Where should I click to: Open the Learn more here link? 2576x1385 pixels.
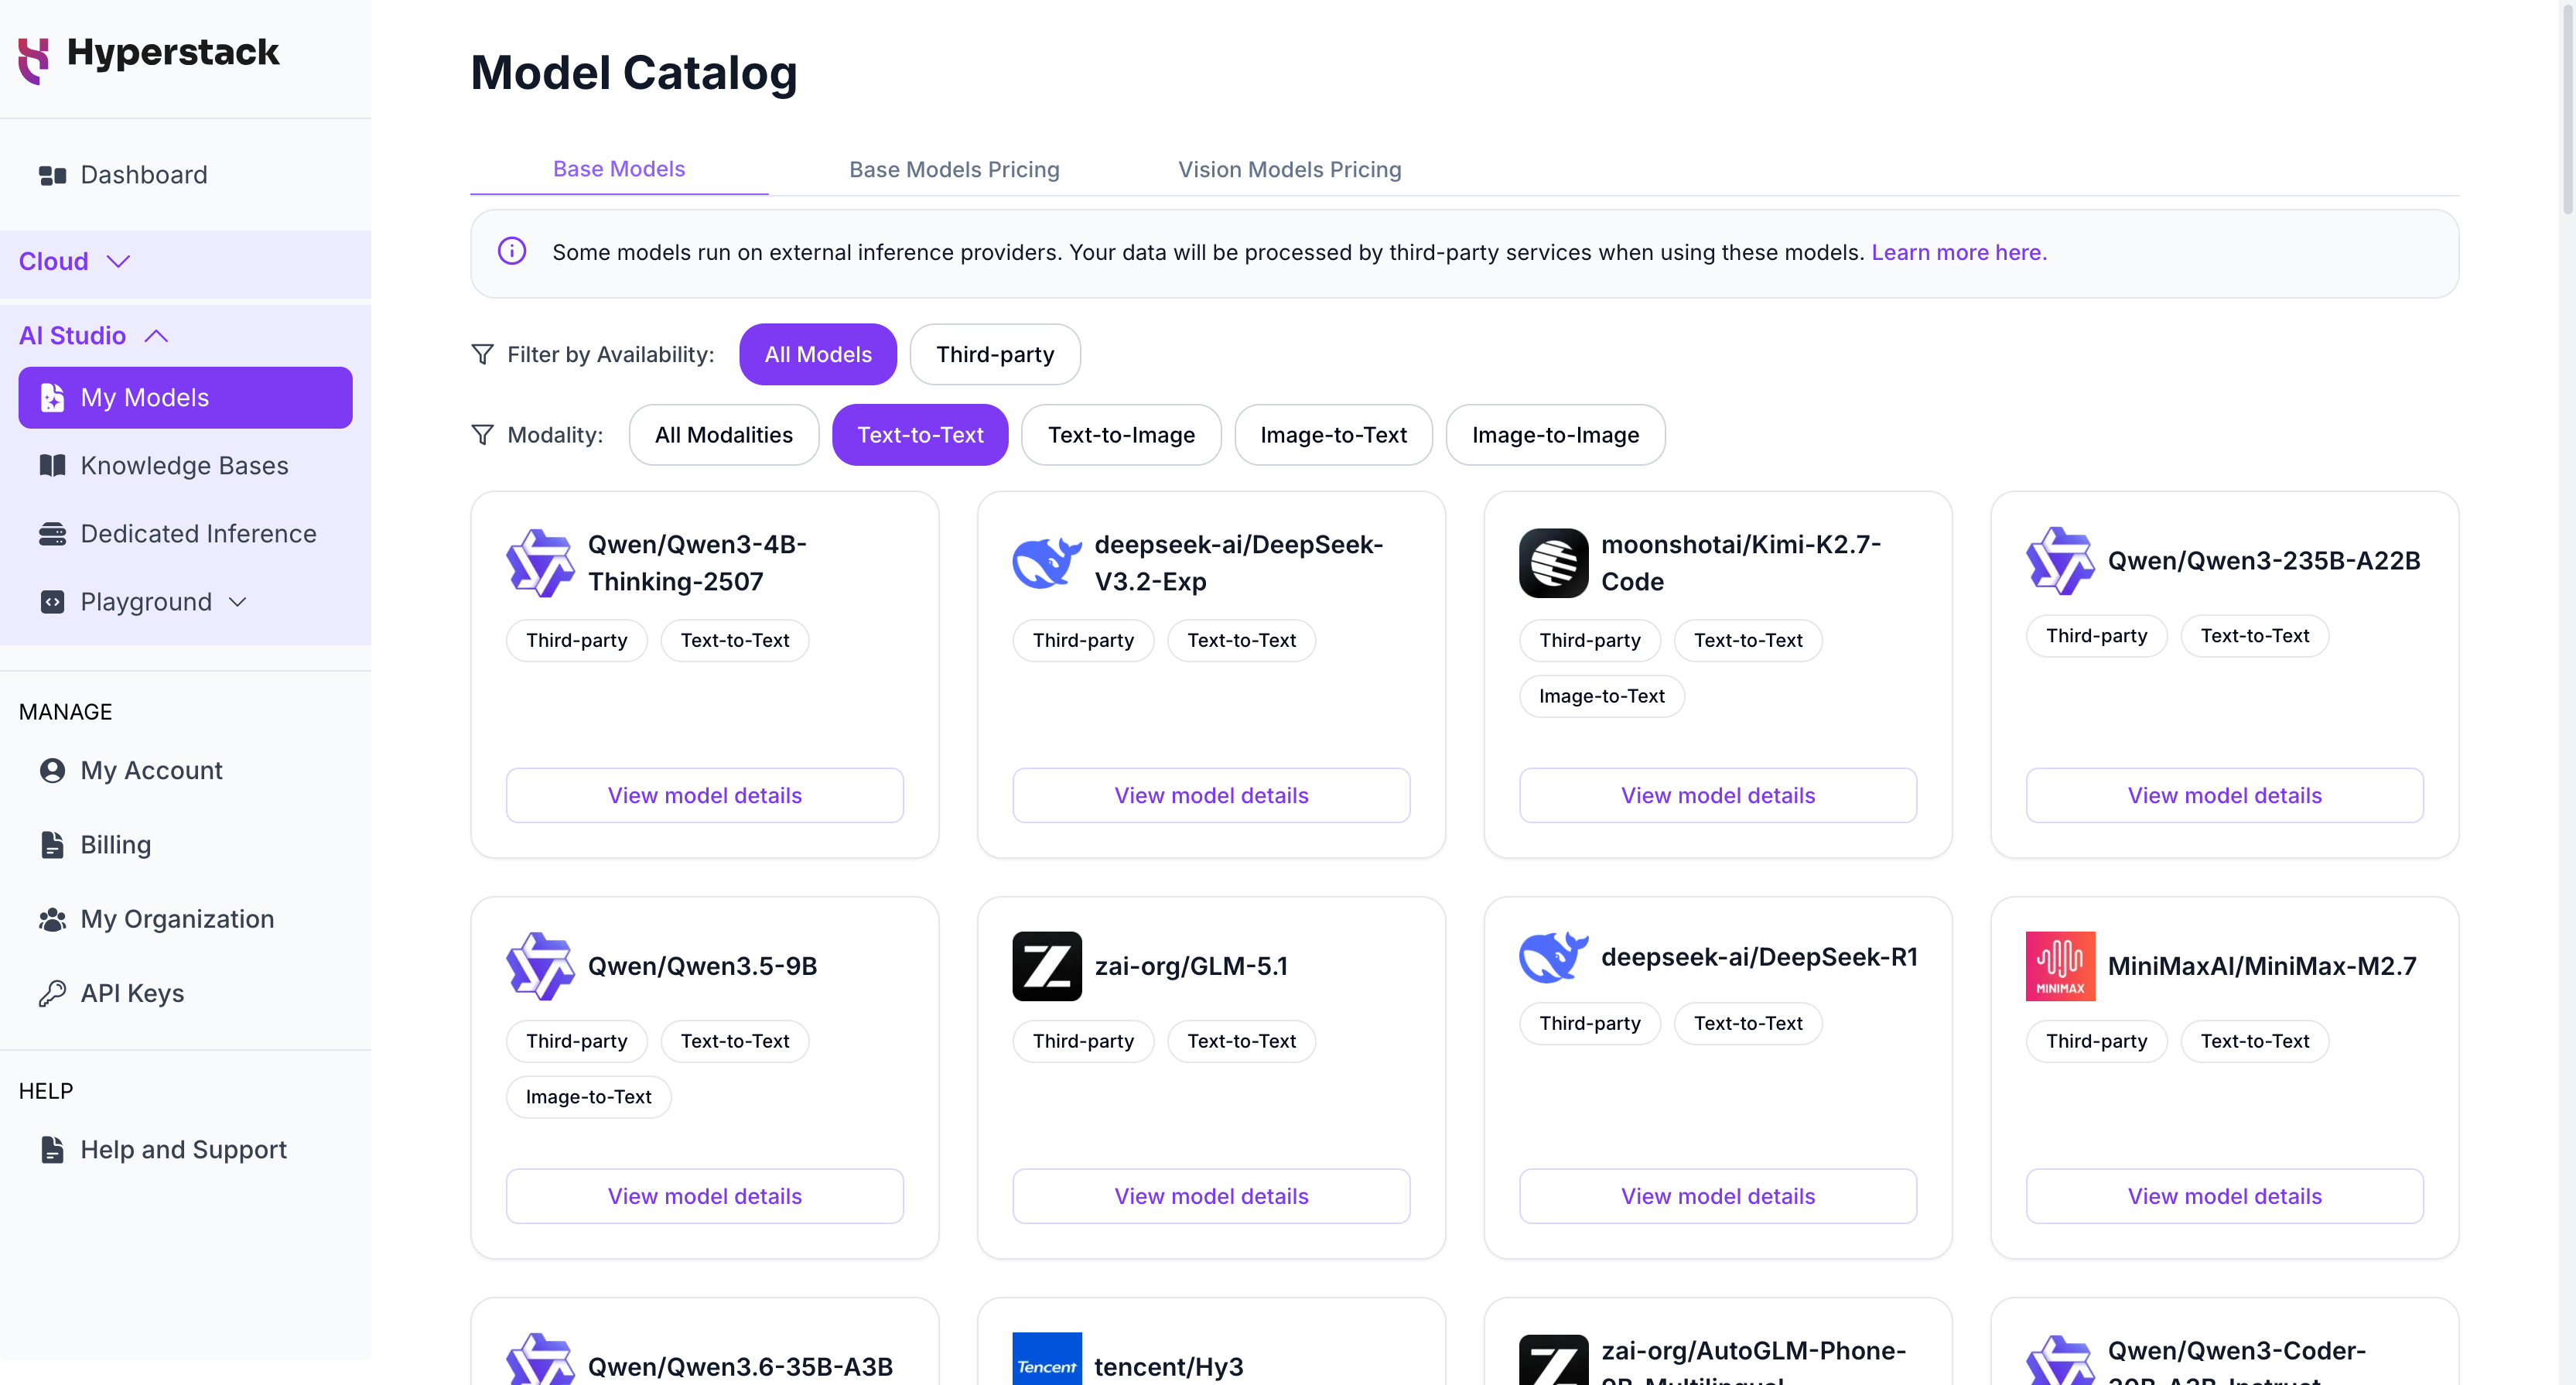click(1958, 252)
